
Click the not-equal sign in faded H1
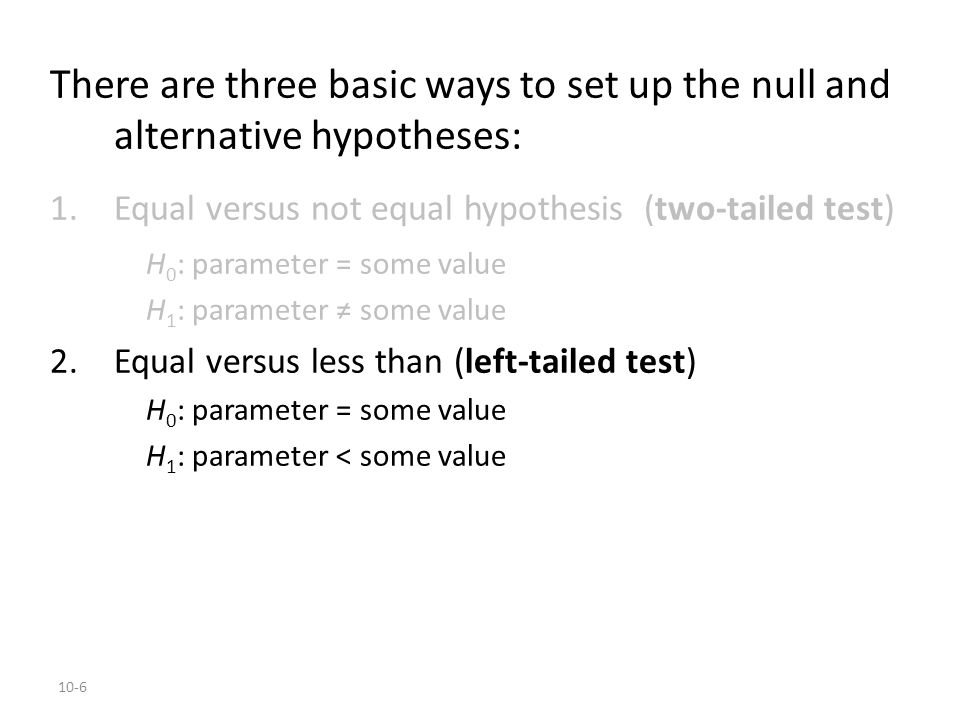pos(343,311)
